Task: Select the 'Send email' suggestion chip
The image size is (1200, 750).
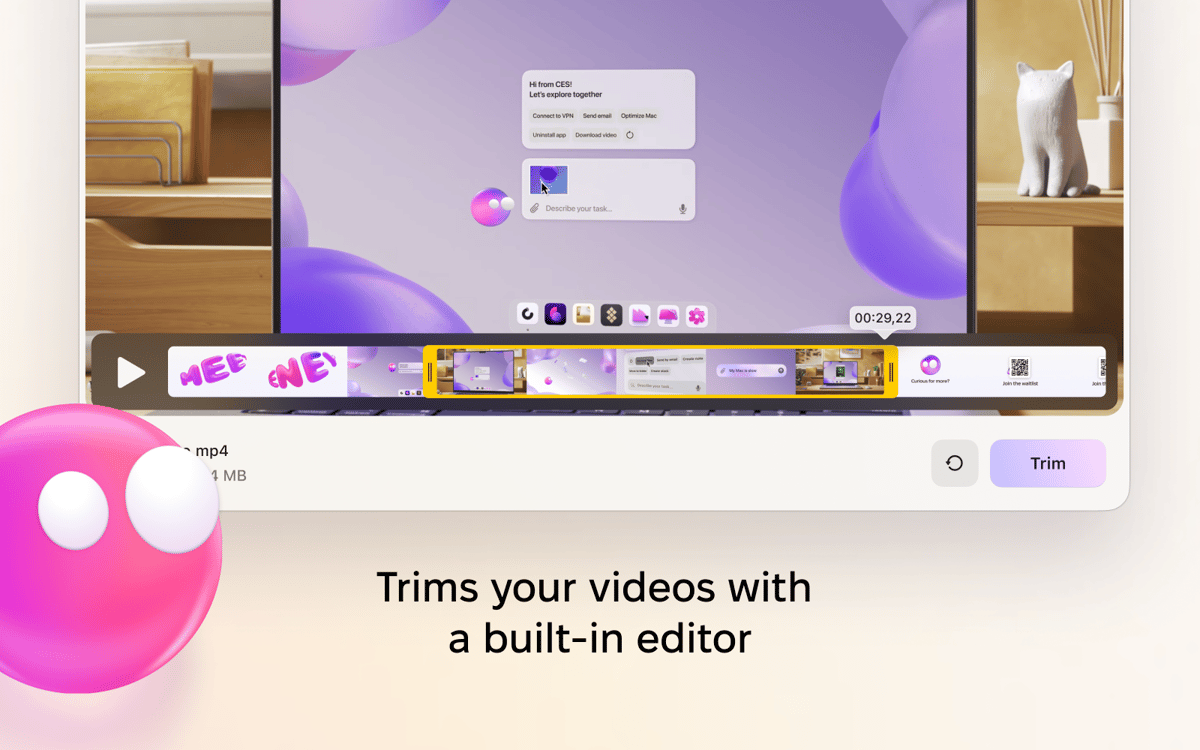Action: tap(597, 116)
